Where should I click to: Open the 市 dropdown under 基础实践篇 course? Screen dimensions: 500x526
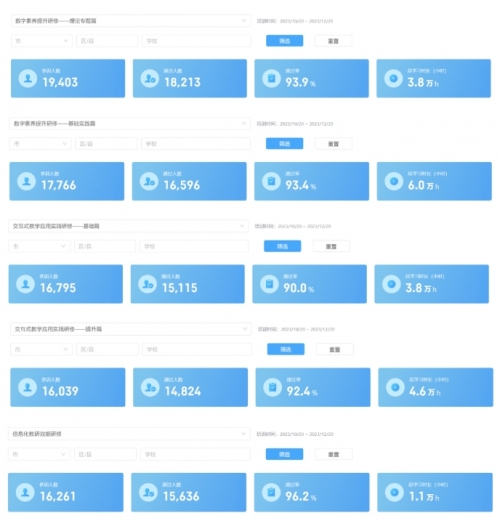coord(40,144)
